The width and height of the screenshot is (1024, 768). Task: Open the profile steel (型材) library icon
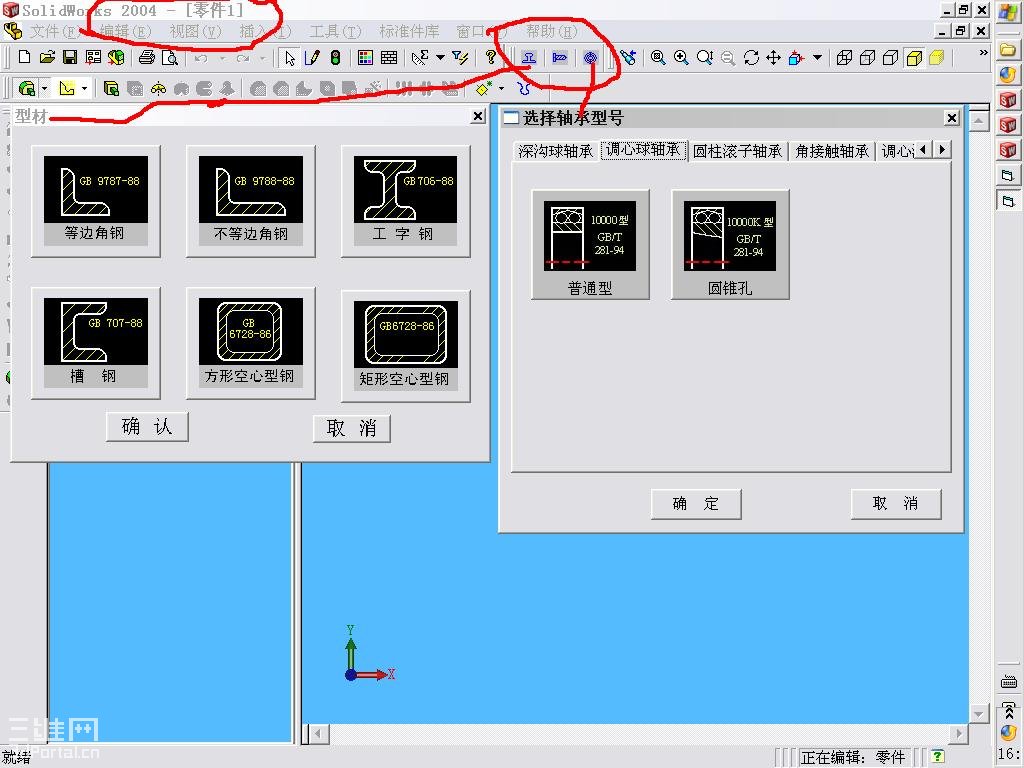click(529, 57)
